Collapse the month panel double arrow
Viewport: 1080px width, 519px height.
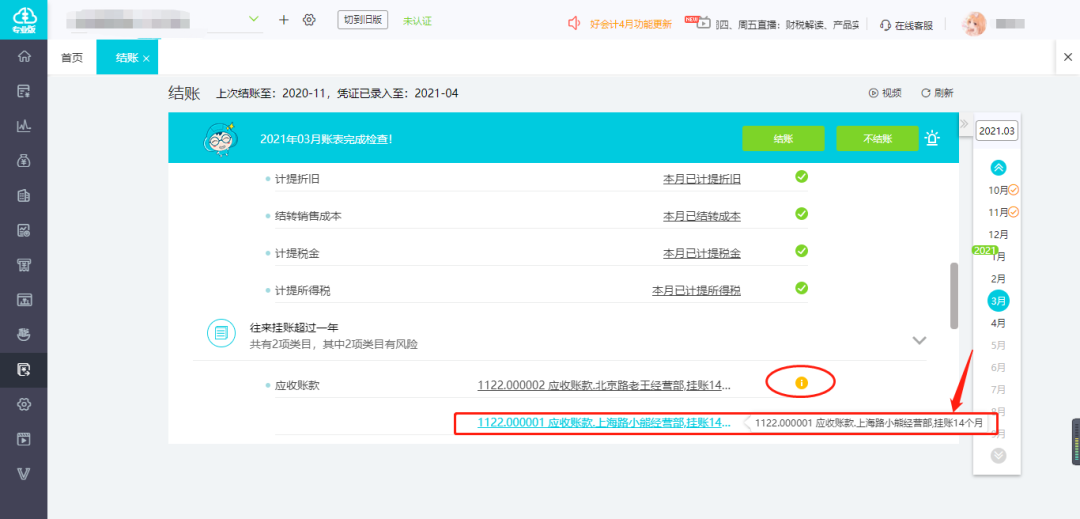[x=964, y=124]
